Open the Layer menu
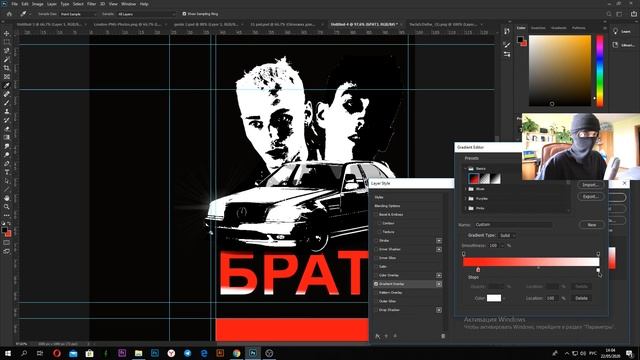This screenshot has width=640, height=360. coord(52,4)
